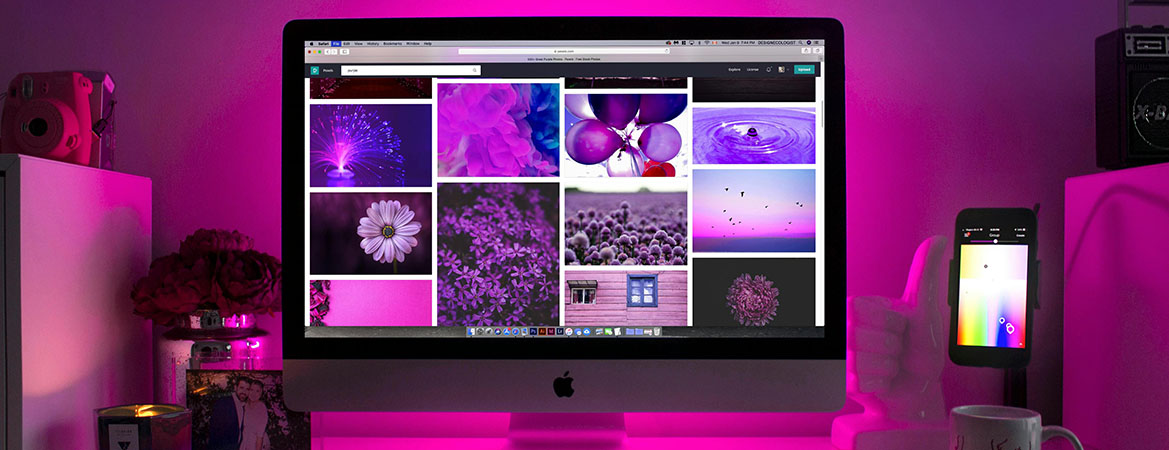Open the Explore link on Pexels
Image resolution: width=1169 pixels, height=450 pixels.
(x=734, y=69)
